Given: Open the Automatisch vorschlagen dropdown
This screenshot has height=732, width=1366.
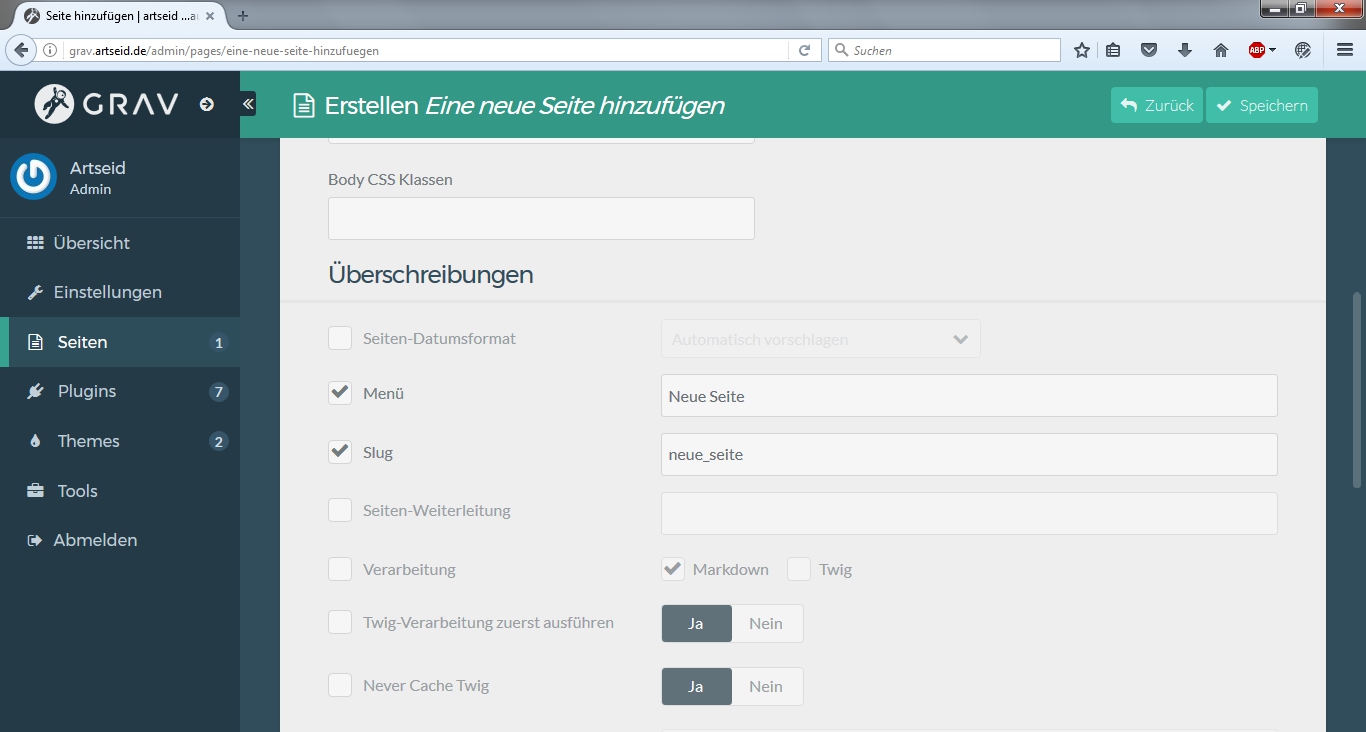Looking at the screenshot, I should (820, 339).
